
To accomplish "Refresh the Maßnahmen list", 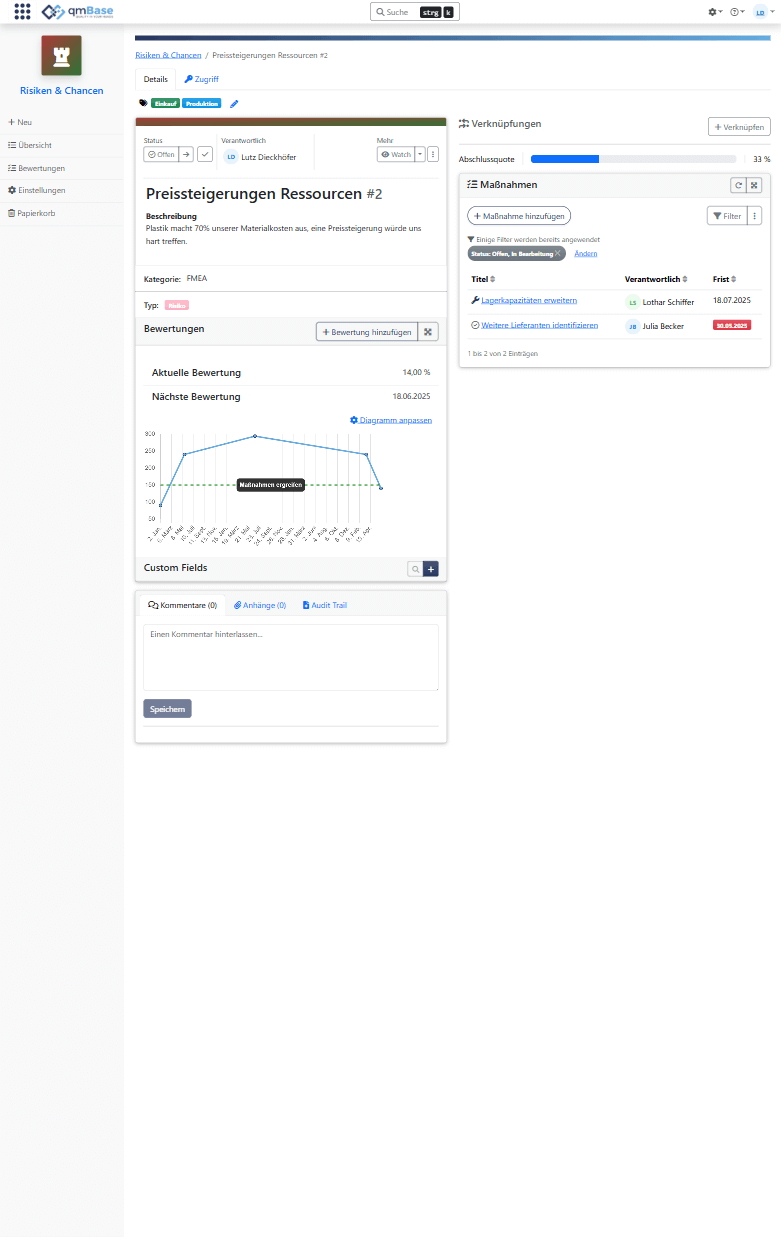I will tap(738, 185).
